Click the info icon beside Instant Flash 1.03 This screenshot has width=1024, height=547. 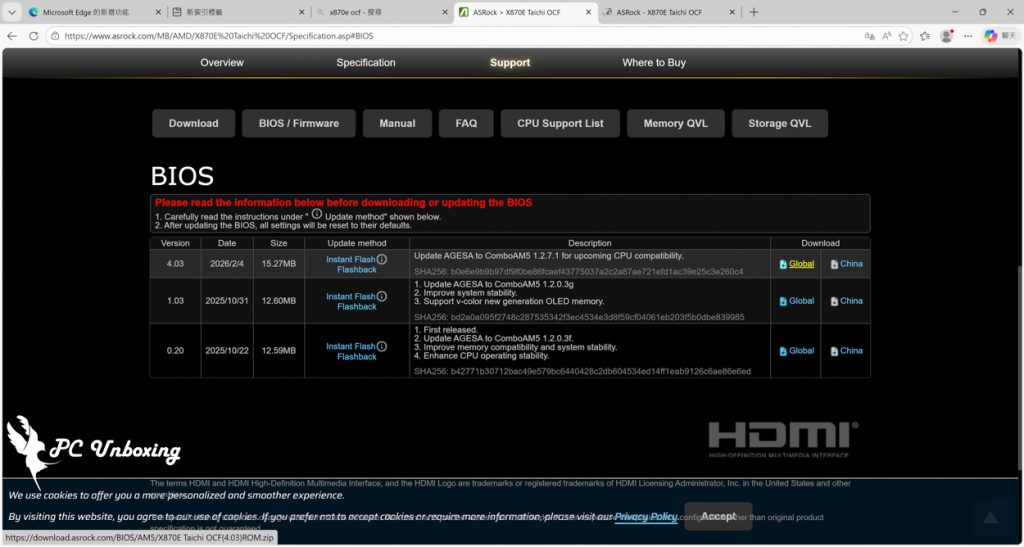click(x=382, y=296)
